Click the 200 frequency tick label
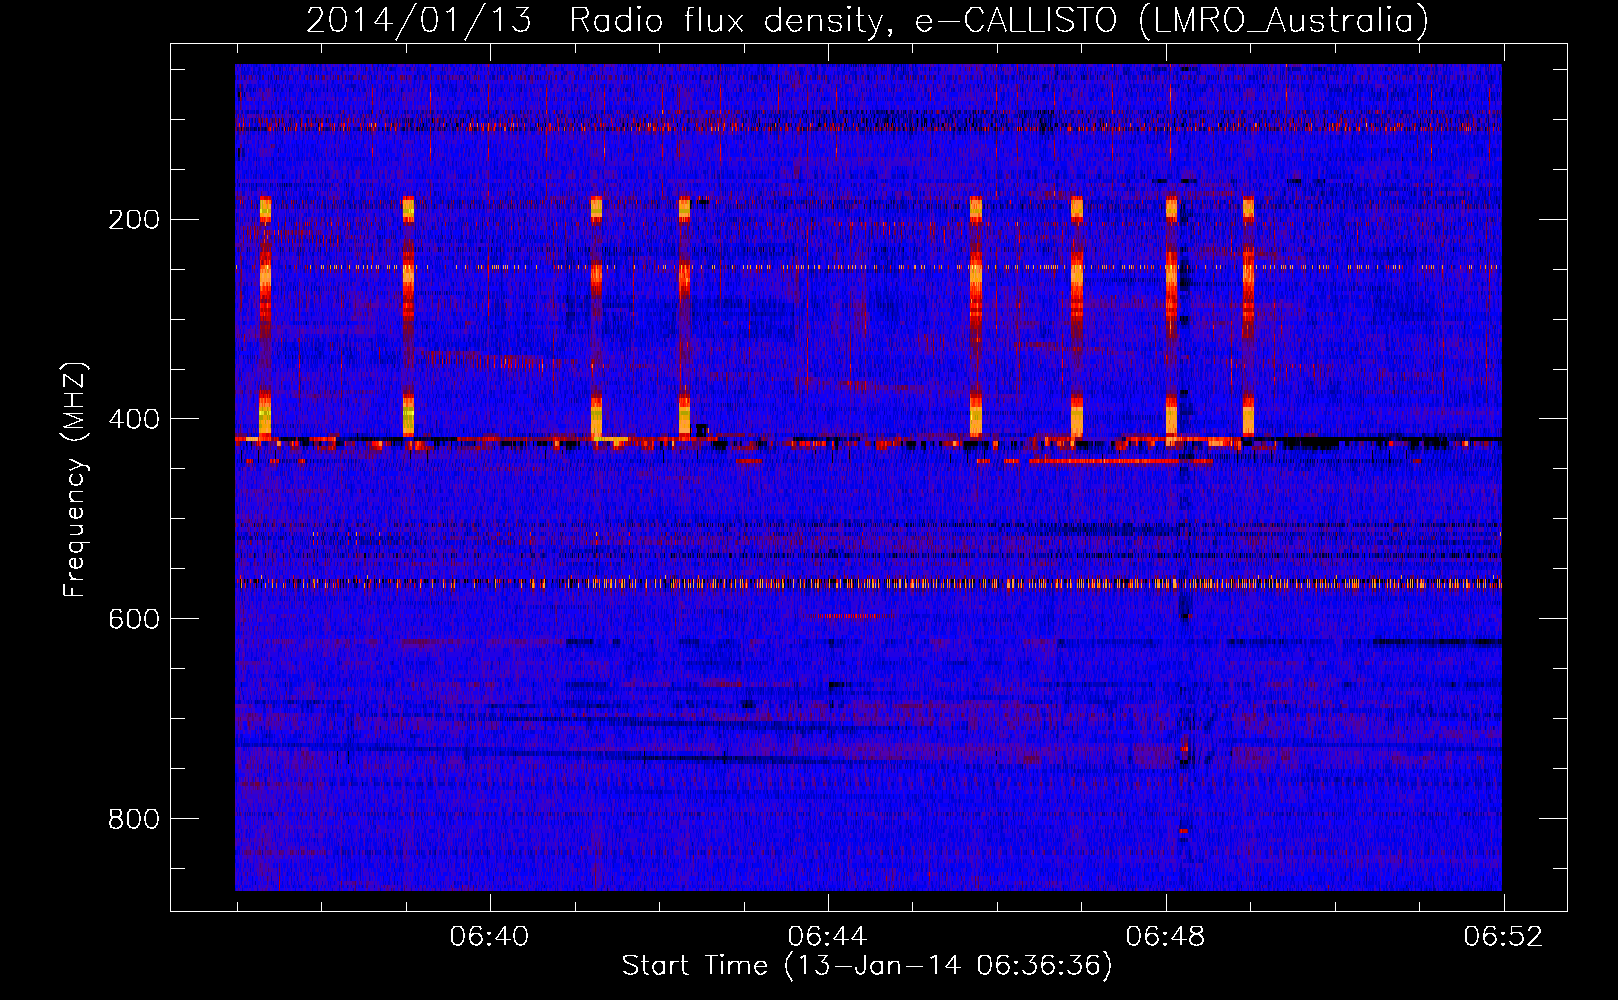The height and width of the screenshot is (1000, 1618). coord(134,219)
